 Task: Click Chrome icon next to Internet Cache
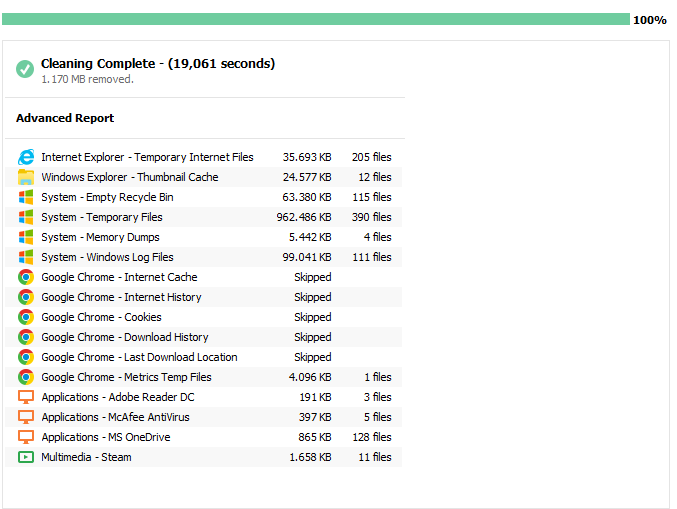click(26, 277)
